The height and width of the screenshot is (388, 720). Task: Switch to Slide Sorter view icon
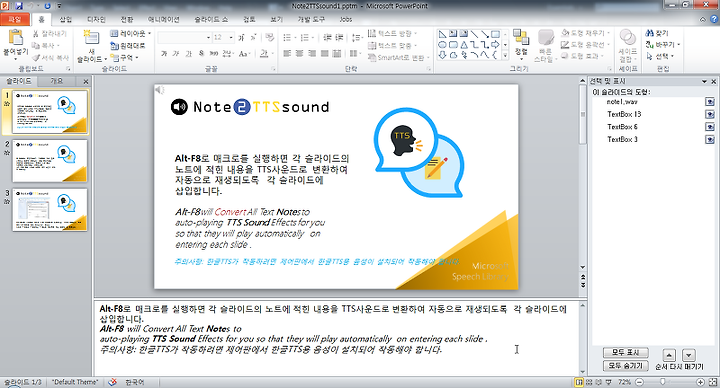pyautogui.click(x=590, y=382)
